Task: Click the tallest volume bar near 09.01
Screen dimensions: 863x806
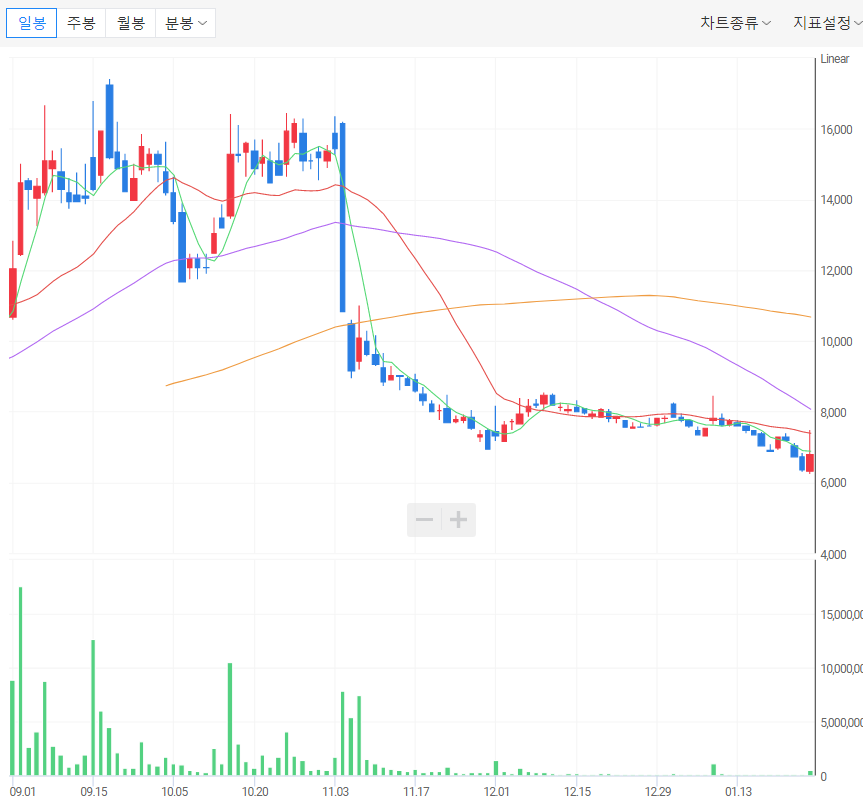Action: [x=21, y=682]
